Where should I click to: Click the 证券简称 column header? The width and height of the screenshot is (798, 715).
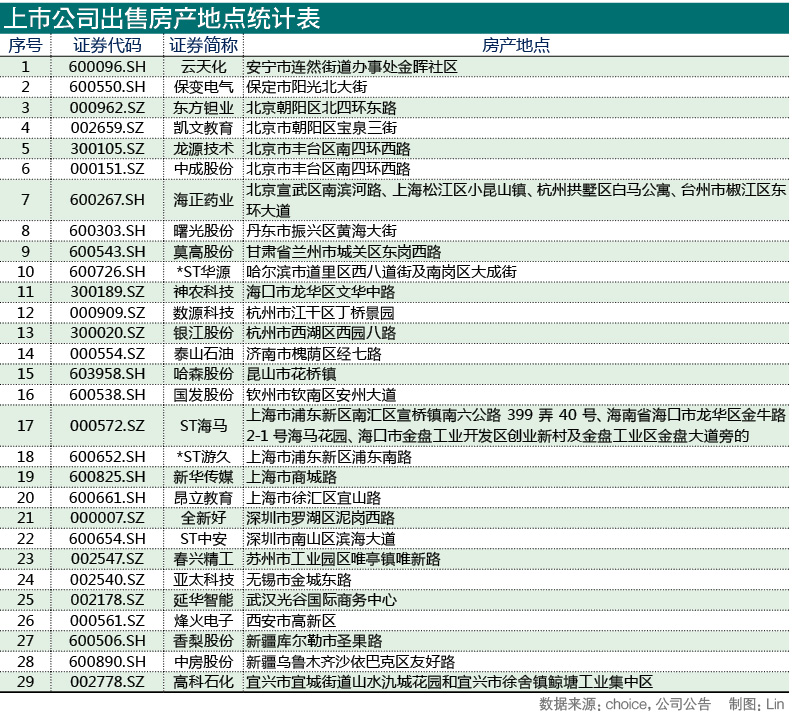204,45
